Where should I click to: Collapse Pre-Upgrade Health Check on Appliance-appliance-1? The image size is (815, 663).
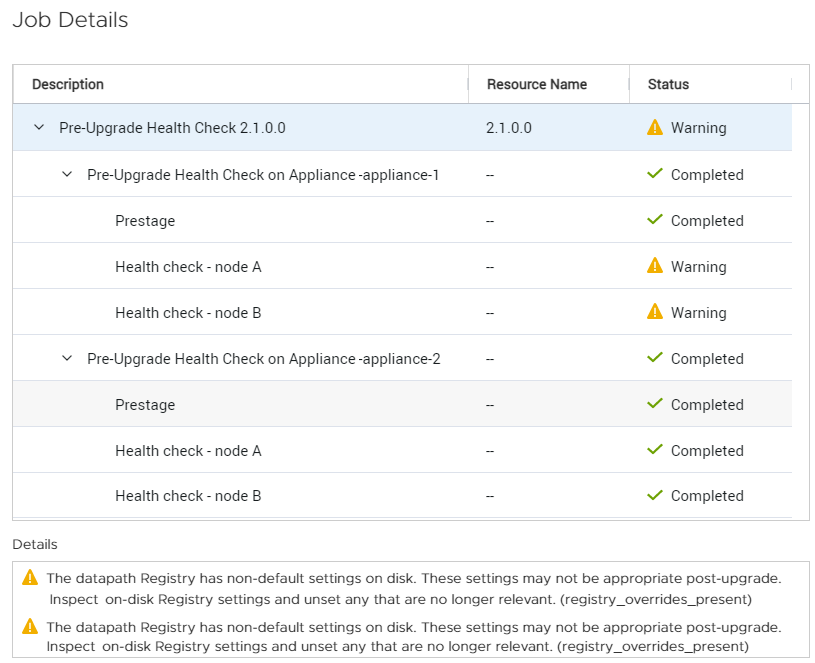coord(66,174)
